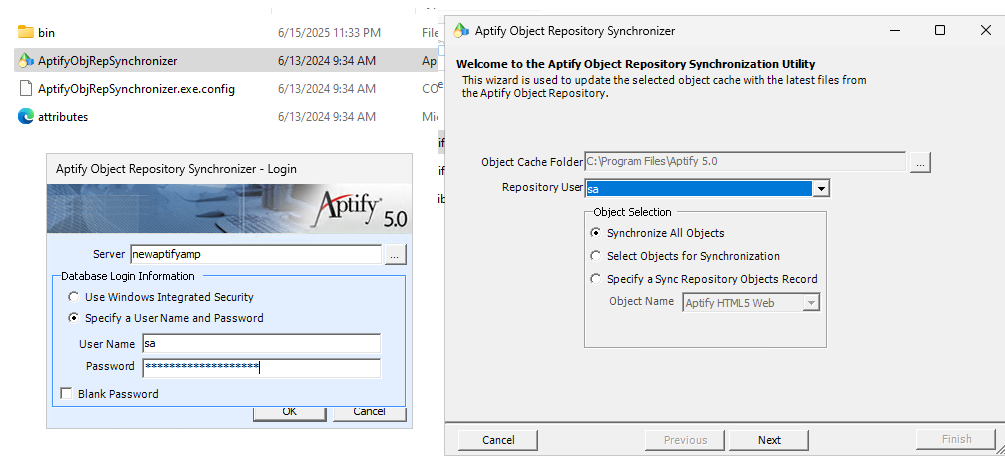
Task: Select the 'attributes' file name
Action: click(x=63, y=117)
